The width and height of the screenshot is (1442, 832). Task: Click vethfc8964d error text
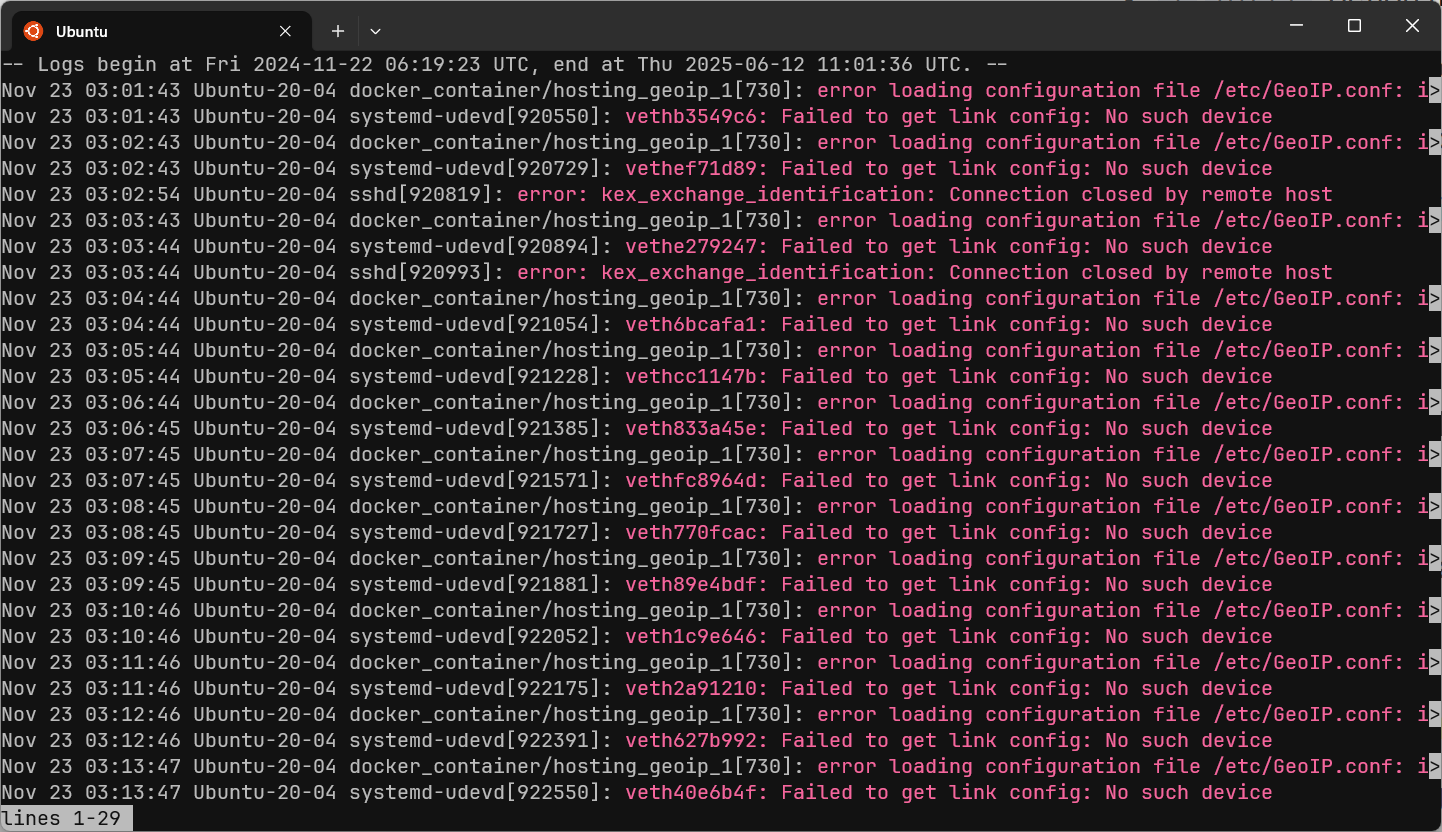(x=949, y=480)
